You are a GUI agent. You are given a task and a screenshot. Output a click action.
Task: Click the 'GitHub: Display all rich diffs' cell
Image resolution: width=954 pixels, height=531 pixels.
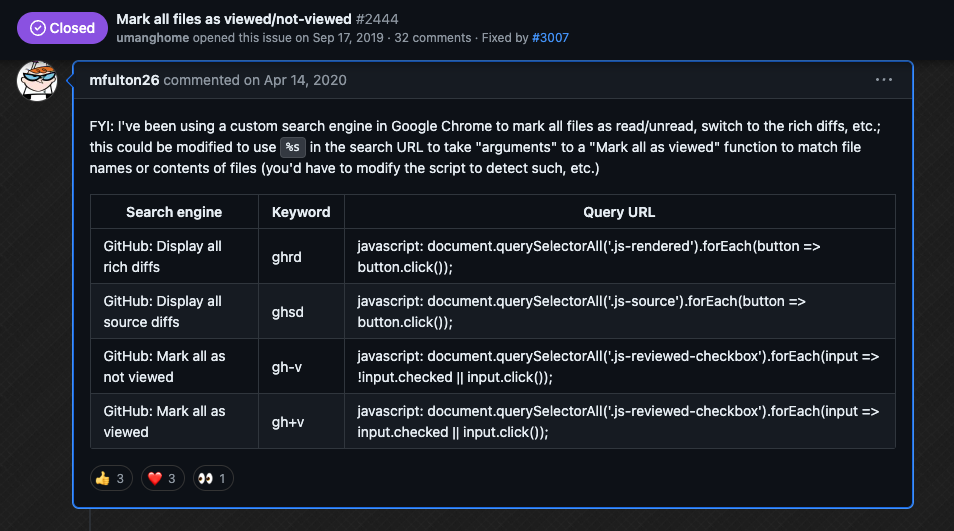point(174,256)
